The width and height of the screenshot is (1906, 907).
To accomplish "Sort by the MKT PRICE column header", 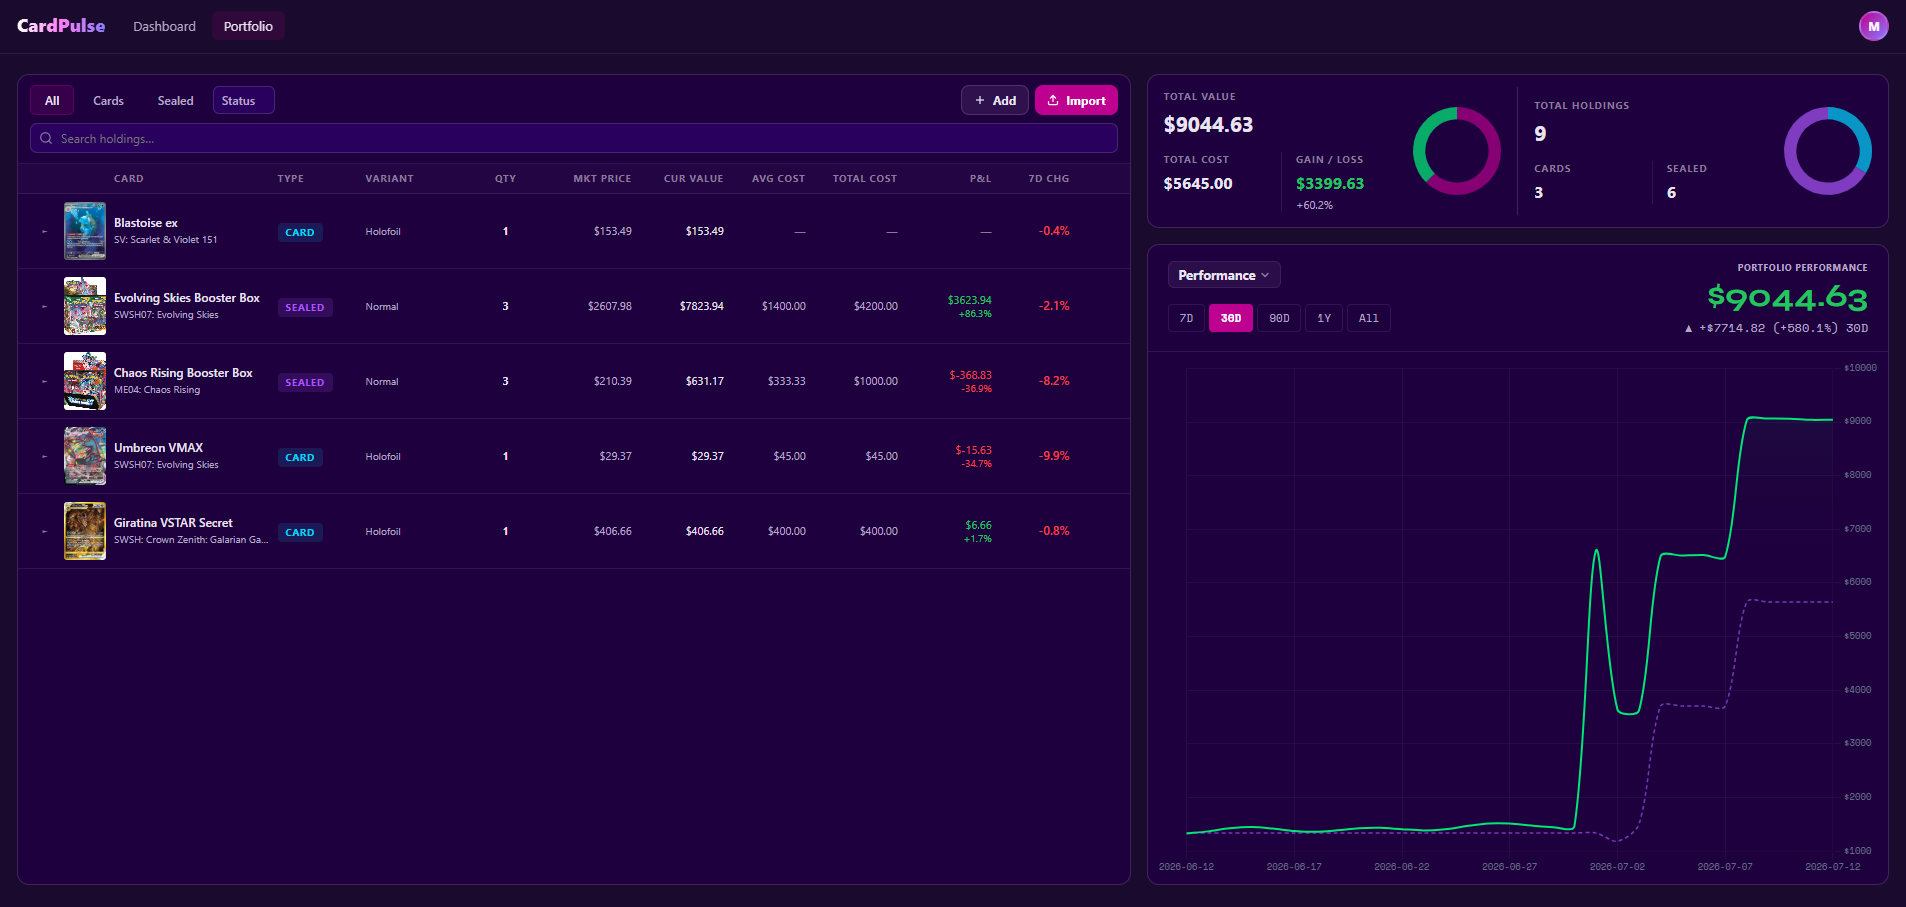I will [x=602, y=178].
